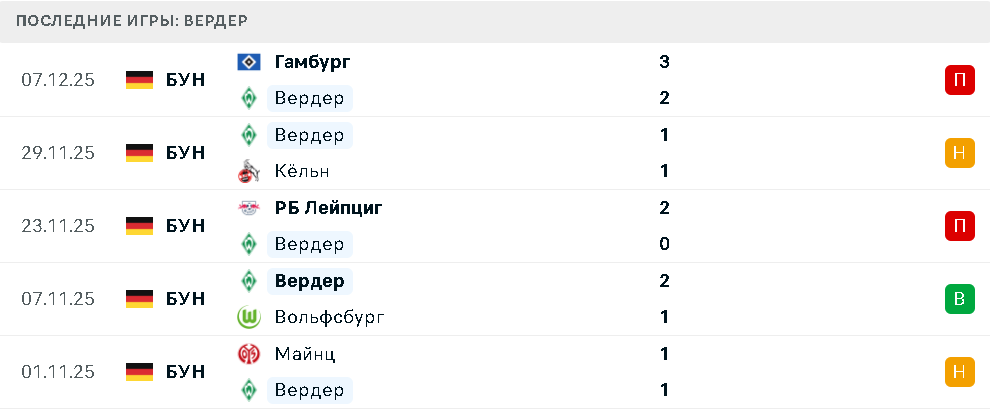This screenshot has width=990, height=410.
Task: Click the German flag beside 07.12.25
Action: click(139, 80)
